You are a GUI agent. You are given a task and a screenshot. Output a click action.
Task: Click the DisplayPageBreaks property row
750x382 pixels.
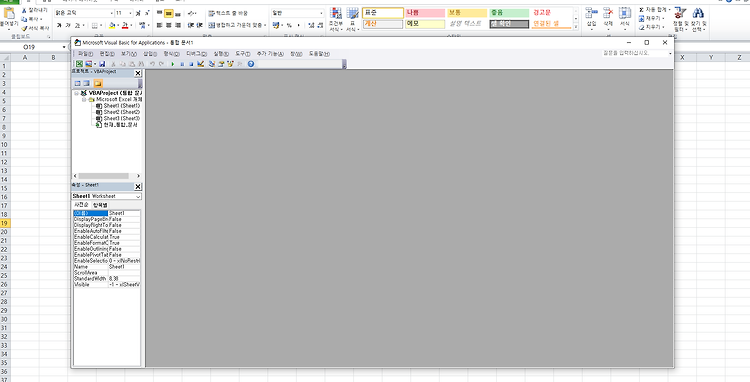(x=107, y=219)
